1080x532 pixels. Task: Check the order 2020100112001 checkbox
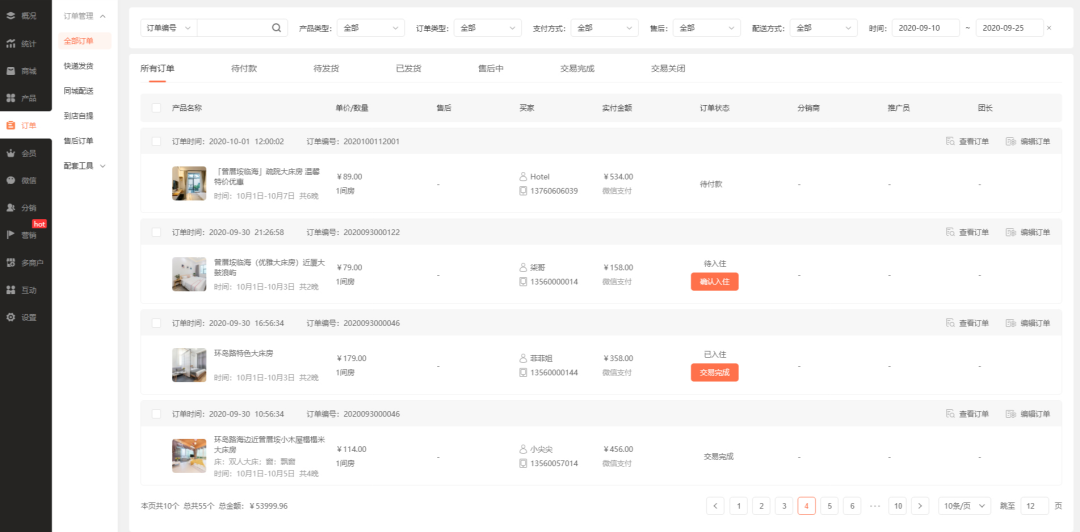tap(156, 141)
